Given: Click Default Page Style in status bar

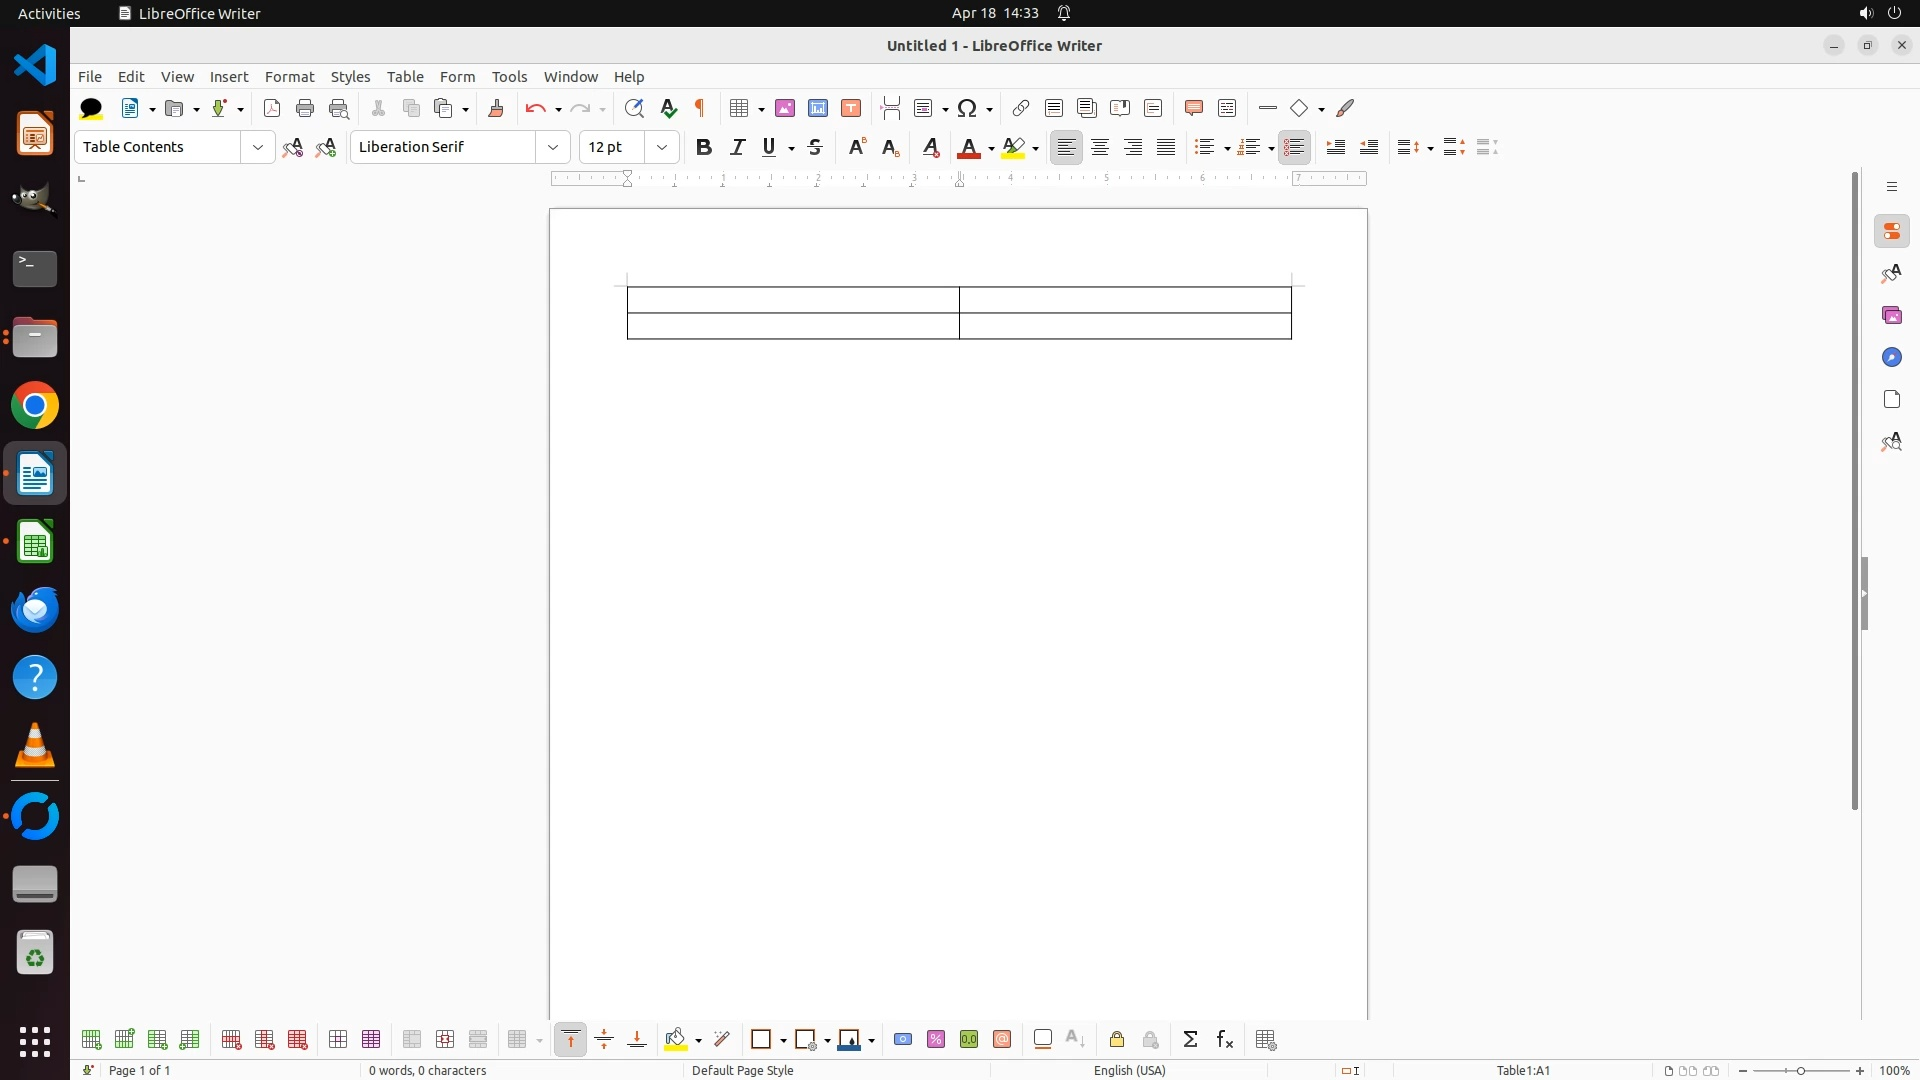Looking at the screenshot, I should 742,1070.
